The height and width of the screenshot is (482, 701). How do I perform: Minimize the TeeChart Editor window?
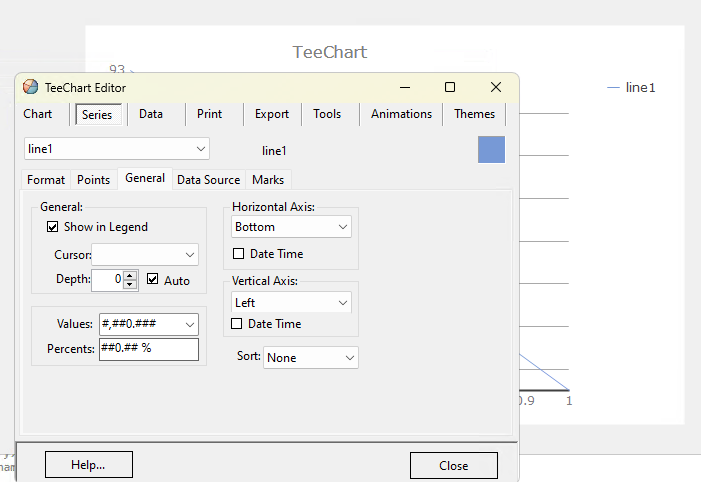(405, 87)
